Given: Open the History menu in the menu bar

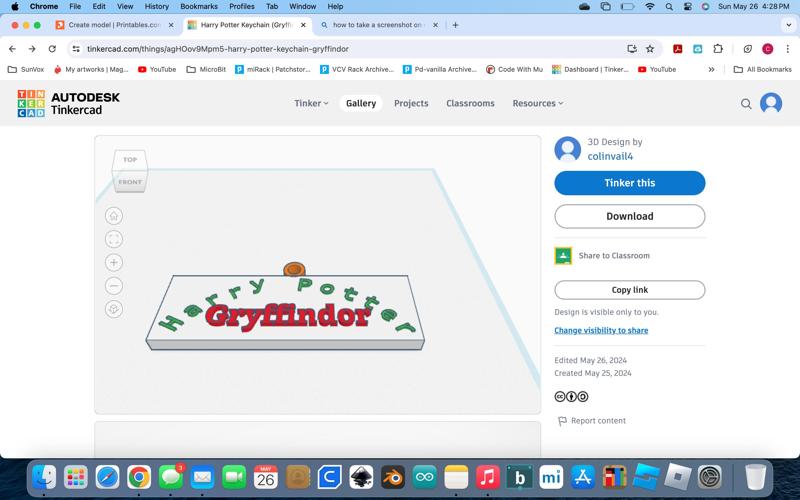Looking at the screenshot, I should pyautogui.click(x=156, y=7).
